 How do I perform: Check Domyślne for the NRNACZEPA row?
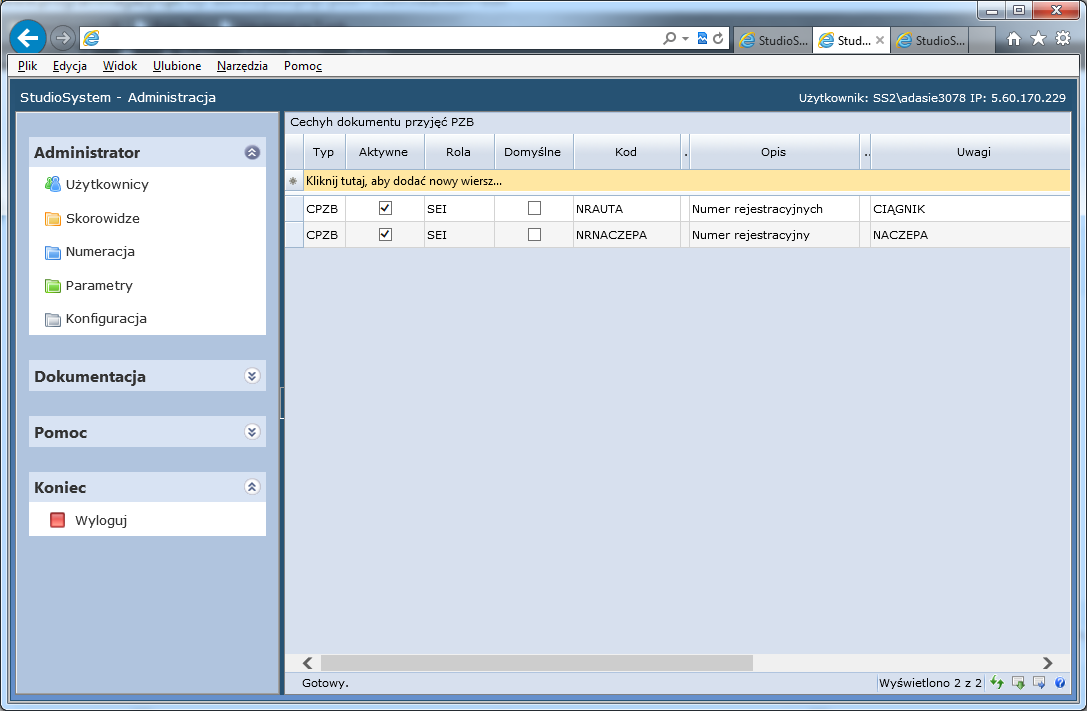click(534, 234)
